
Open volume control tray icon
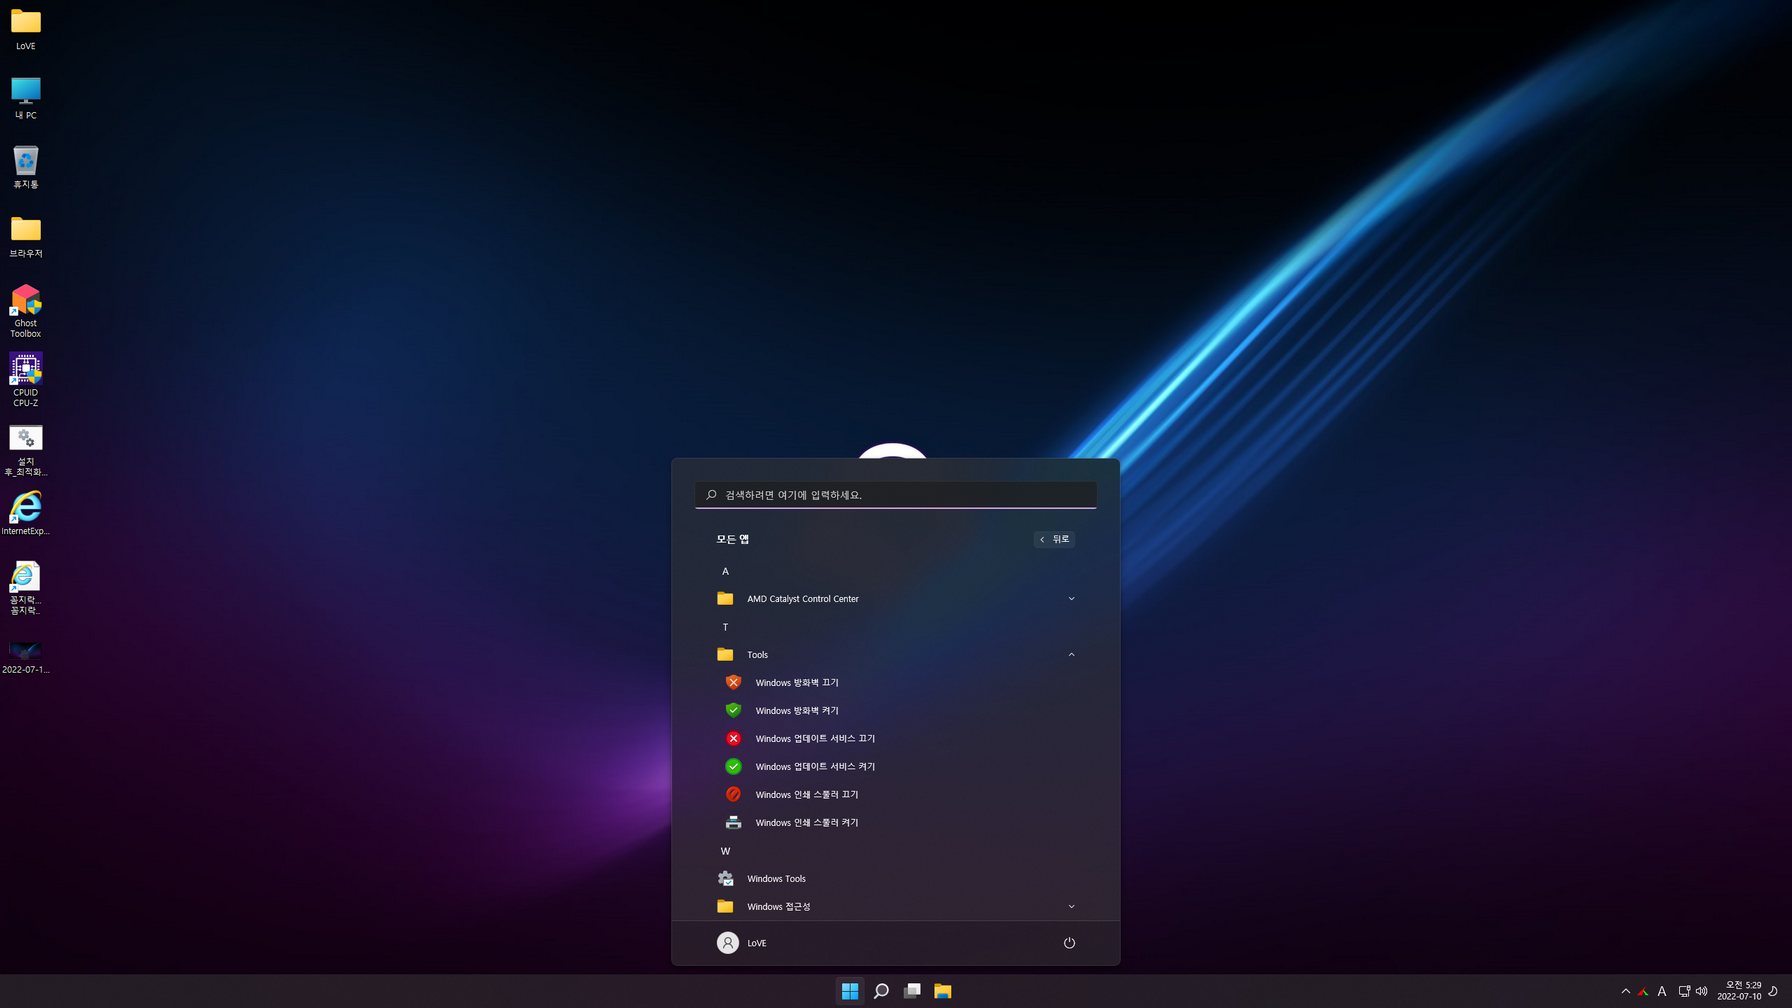(1701, 991)
